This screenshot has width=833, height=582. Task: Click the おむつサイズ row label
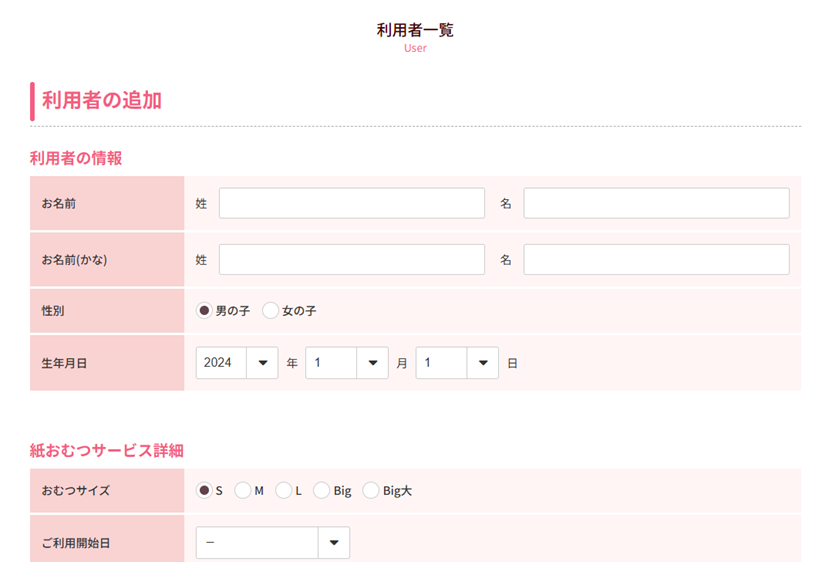tap(76, 490)
